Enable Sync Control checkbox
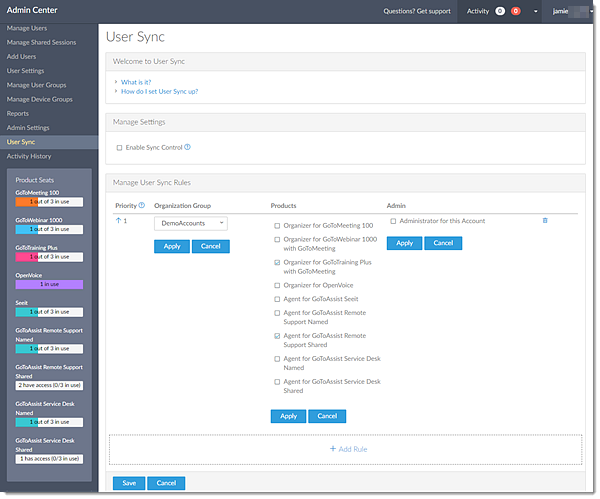The image size is (600, 499). (x=119, y=148)
